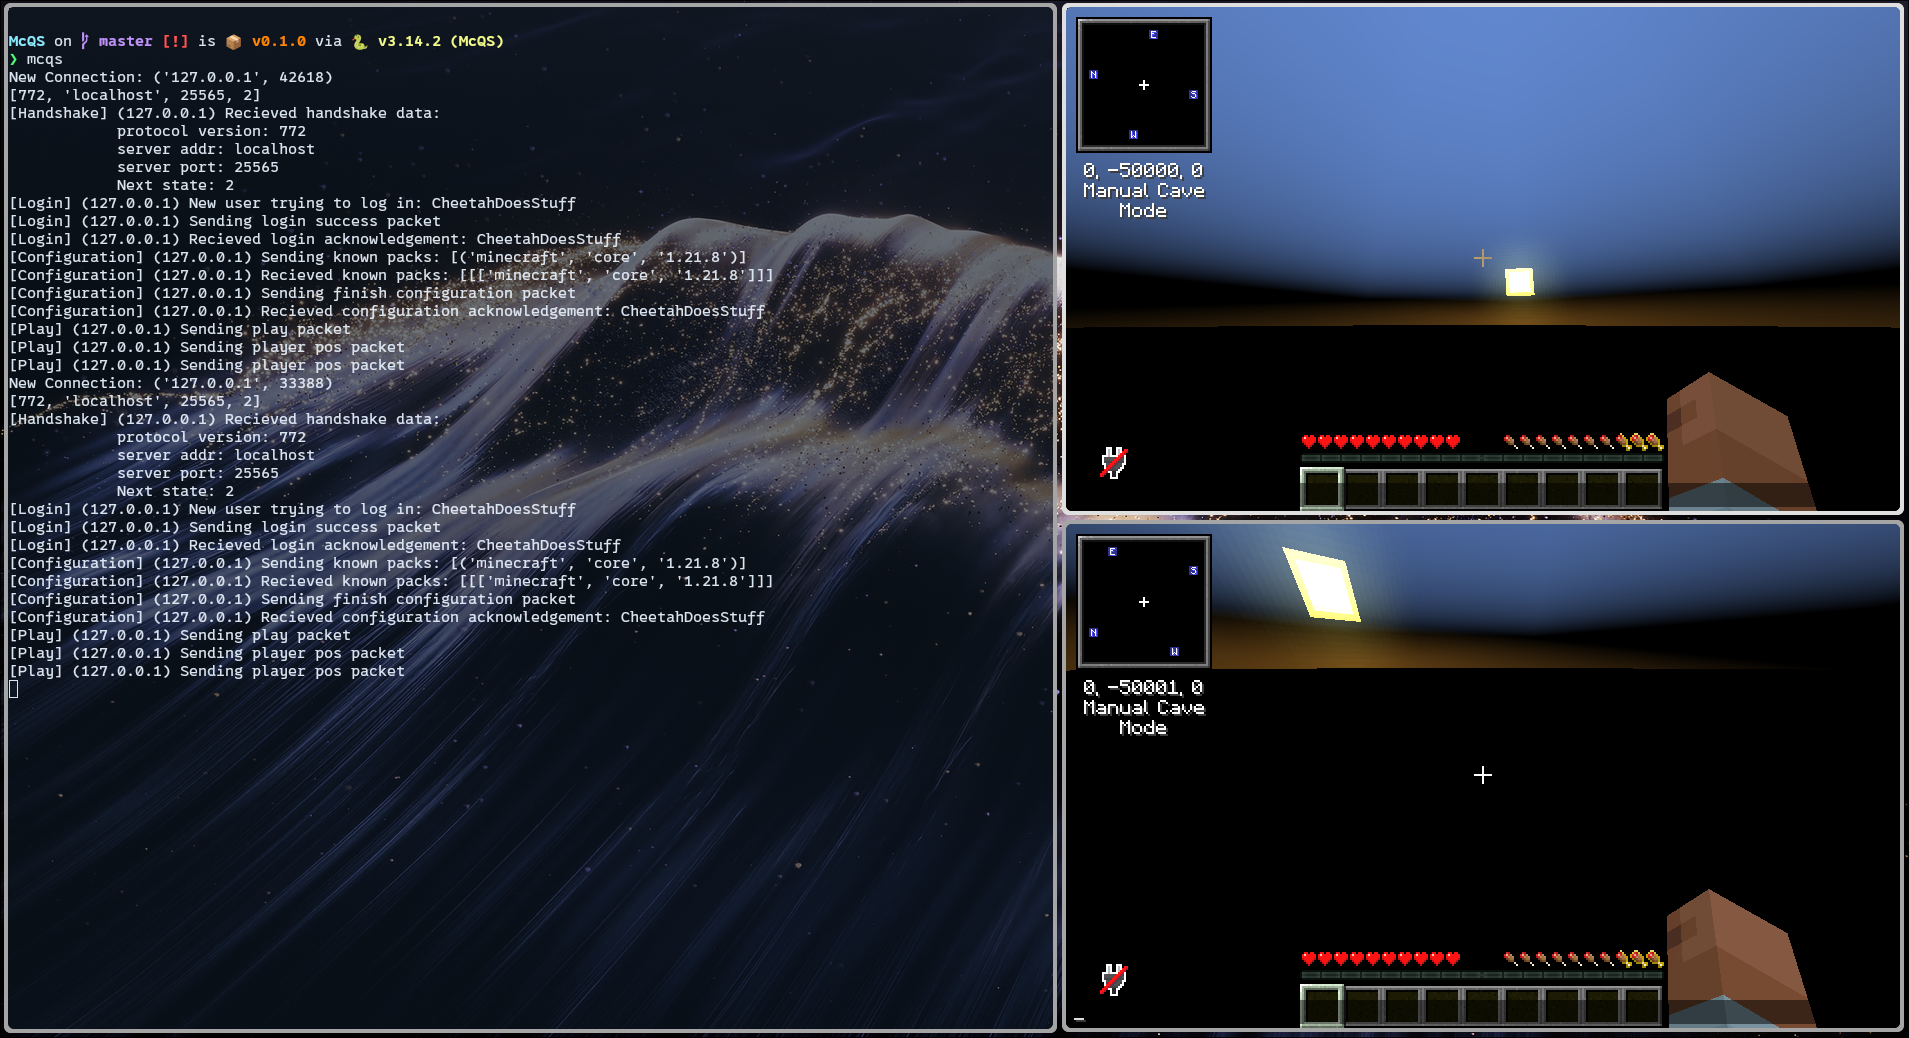
Task: Click the 'mcqs' command in the terminal prompt
Action: [x=44, y=59]
